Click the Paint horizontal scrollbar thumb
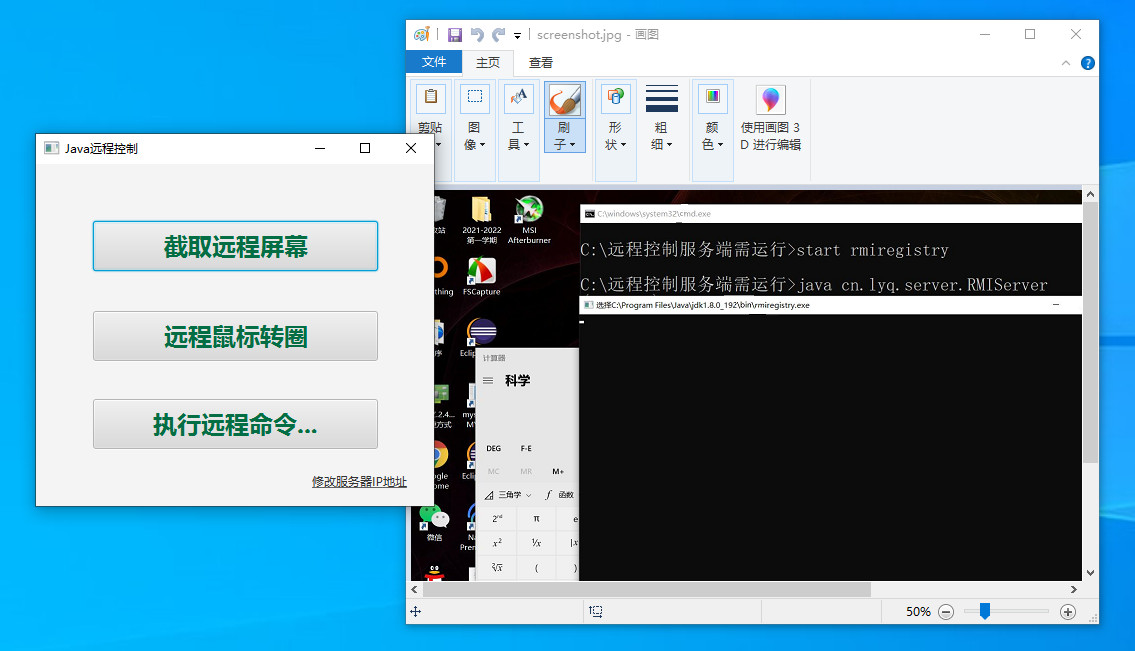Image resolution: width=1135 pixels, height=651 pixels. [646, 589]
